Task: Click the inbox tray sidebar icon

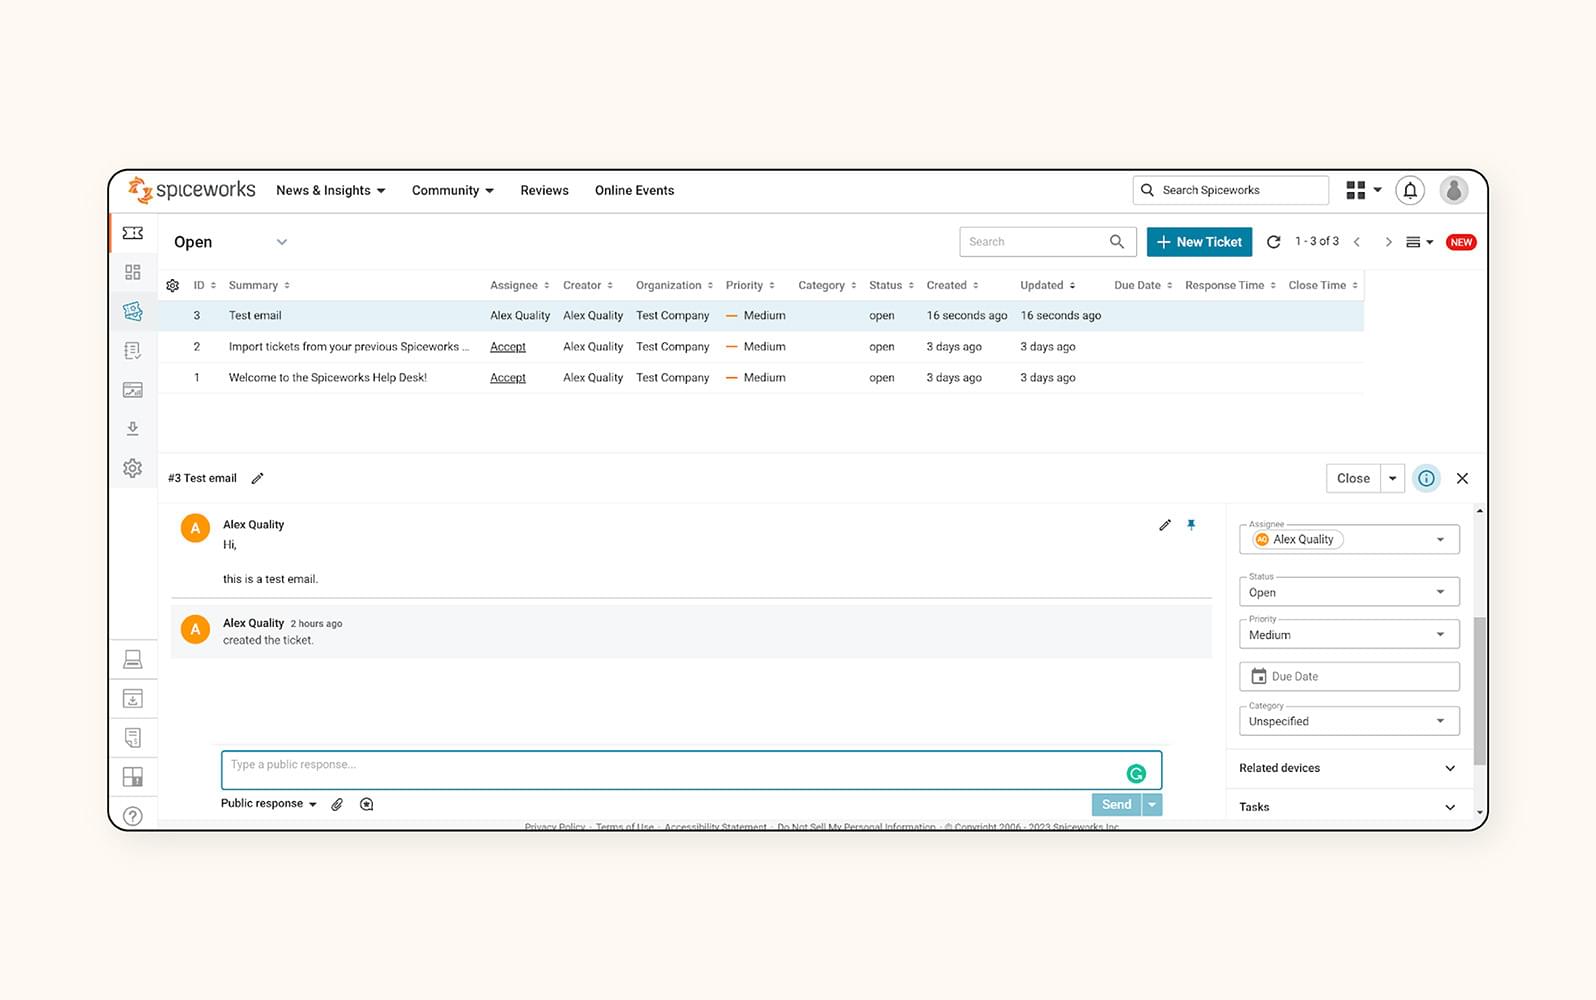Action: coord(133,698)
